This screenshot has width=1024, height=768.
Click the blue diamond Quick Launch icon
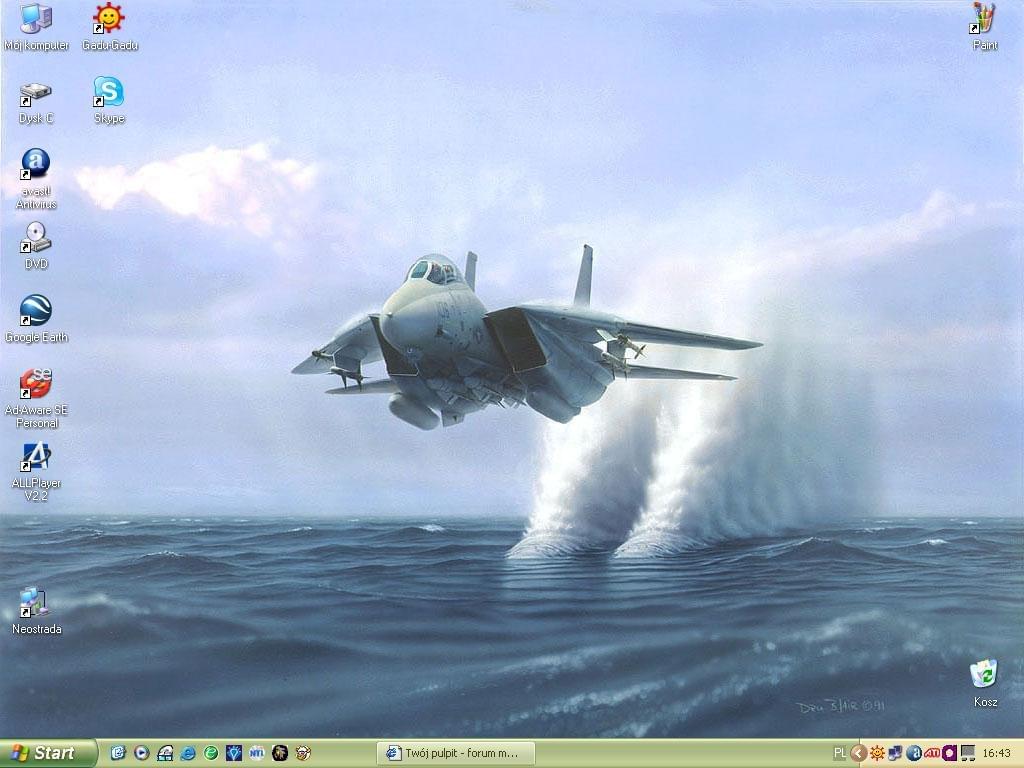(234, 754)
